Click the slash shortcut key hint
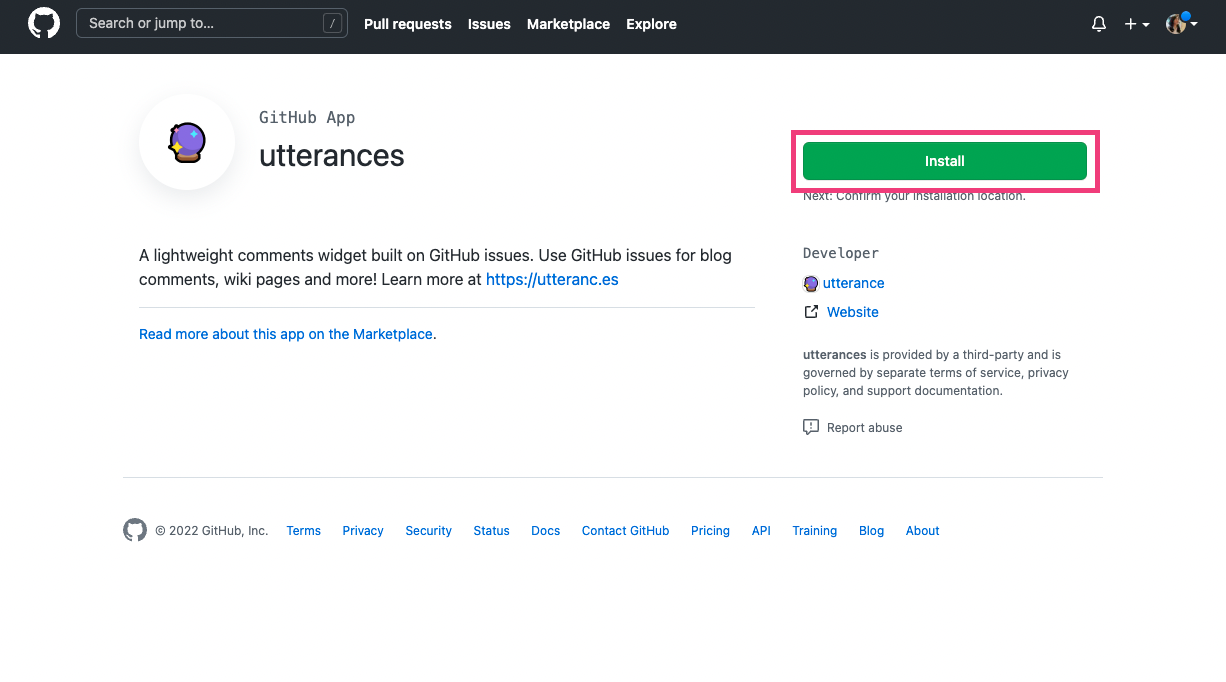 coord(332,24)
